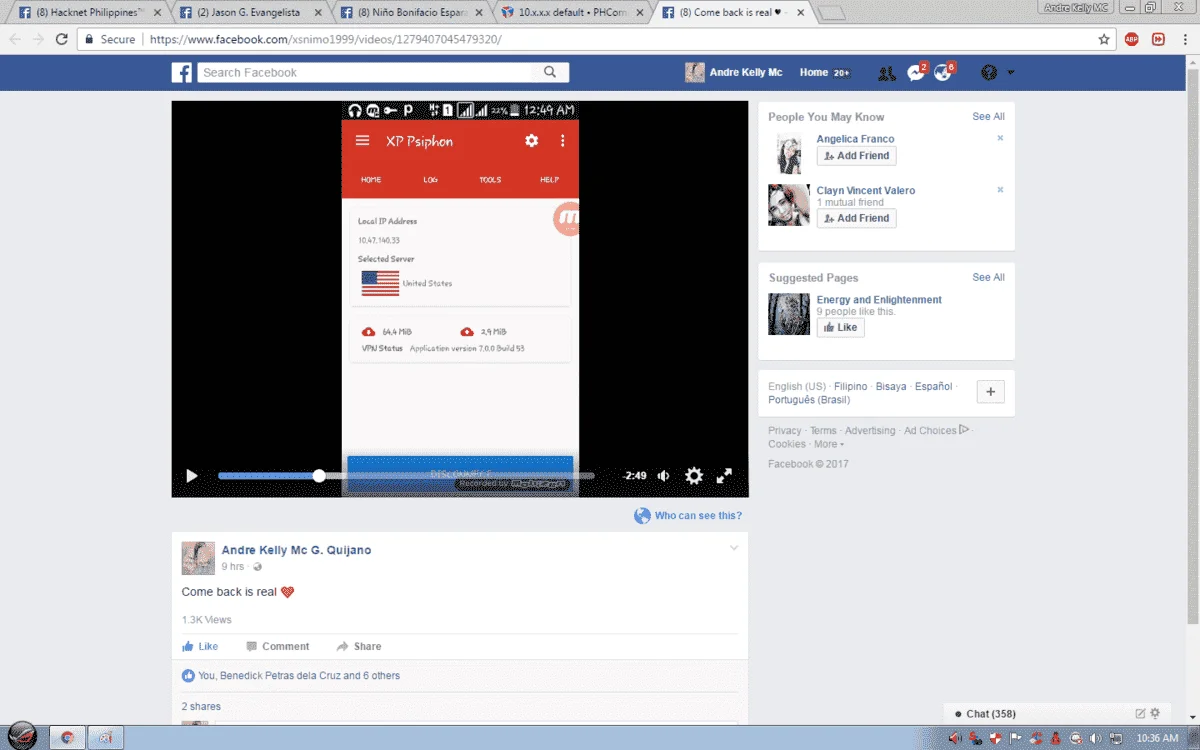Open the account dropdown arrow in header
The height and width of the screenshot is (750, 1200).
tap(1011, 73)
